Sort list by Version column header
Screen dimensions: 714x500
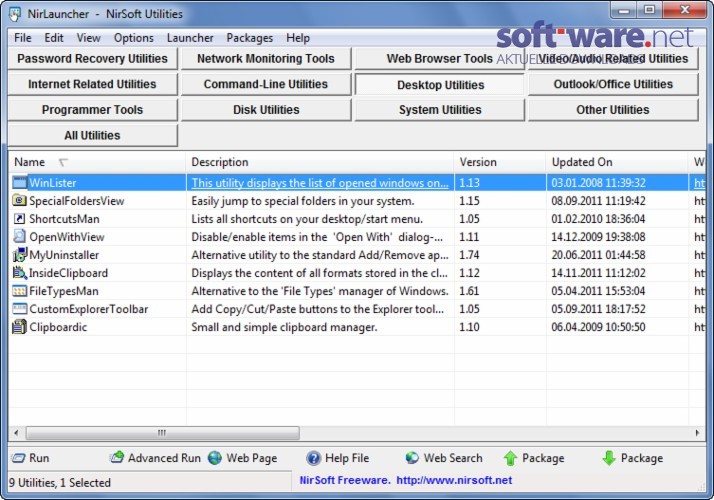(x=500, y=162)
